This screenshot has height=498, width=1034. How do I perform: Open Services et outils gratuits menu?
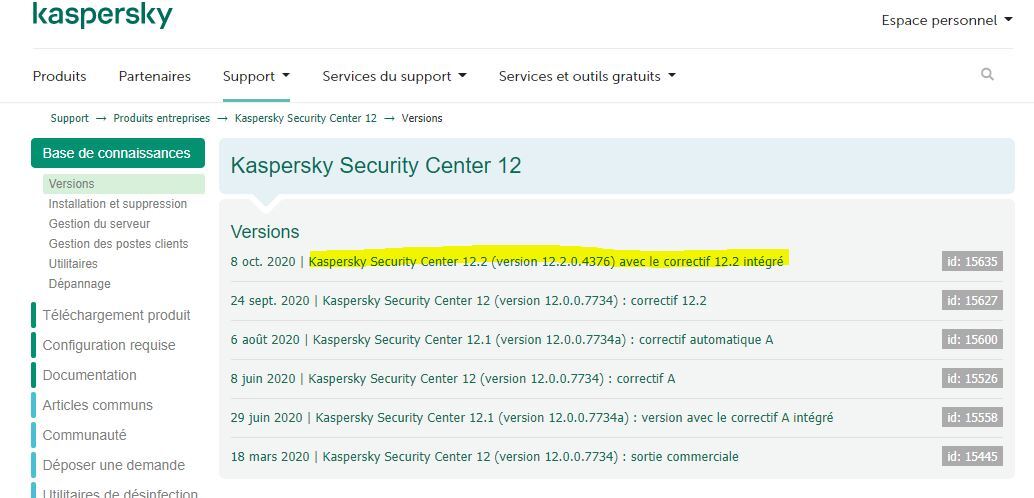pos(587,76)
